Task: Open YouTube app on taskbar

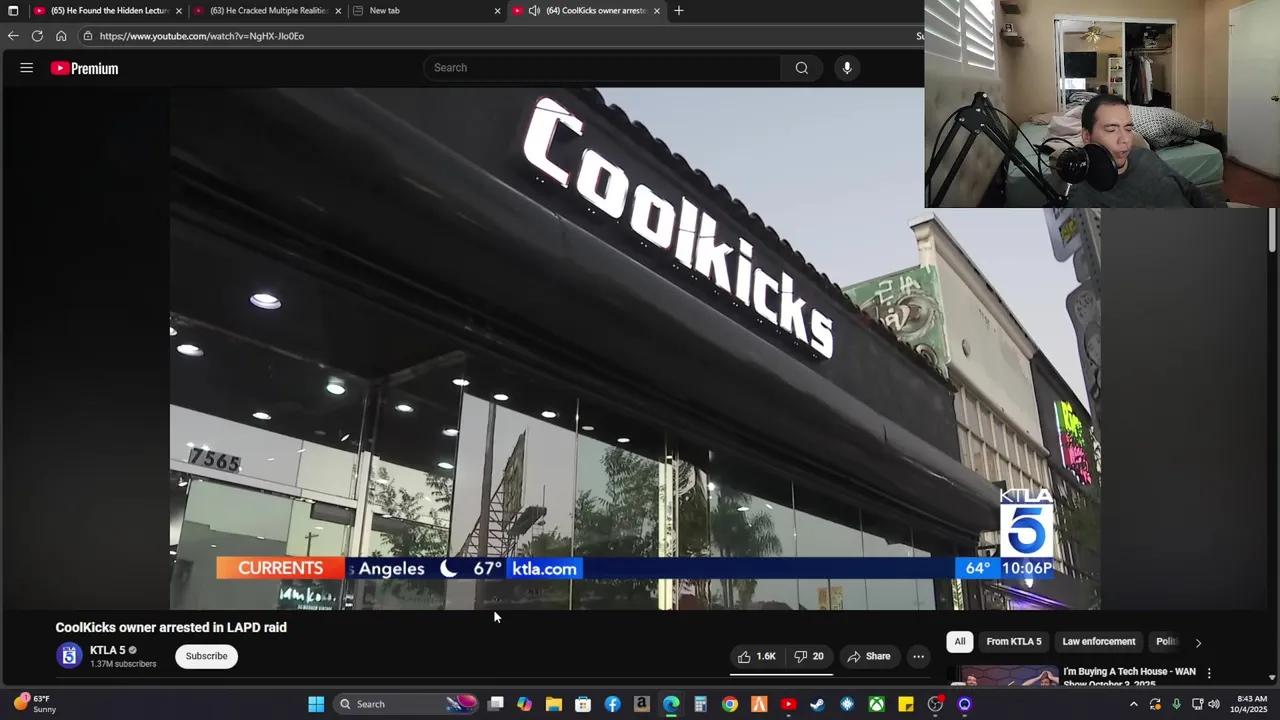Action: pyautogui.click(x=788, y=704)
